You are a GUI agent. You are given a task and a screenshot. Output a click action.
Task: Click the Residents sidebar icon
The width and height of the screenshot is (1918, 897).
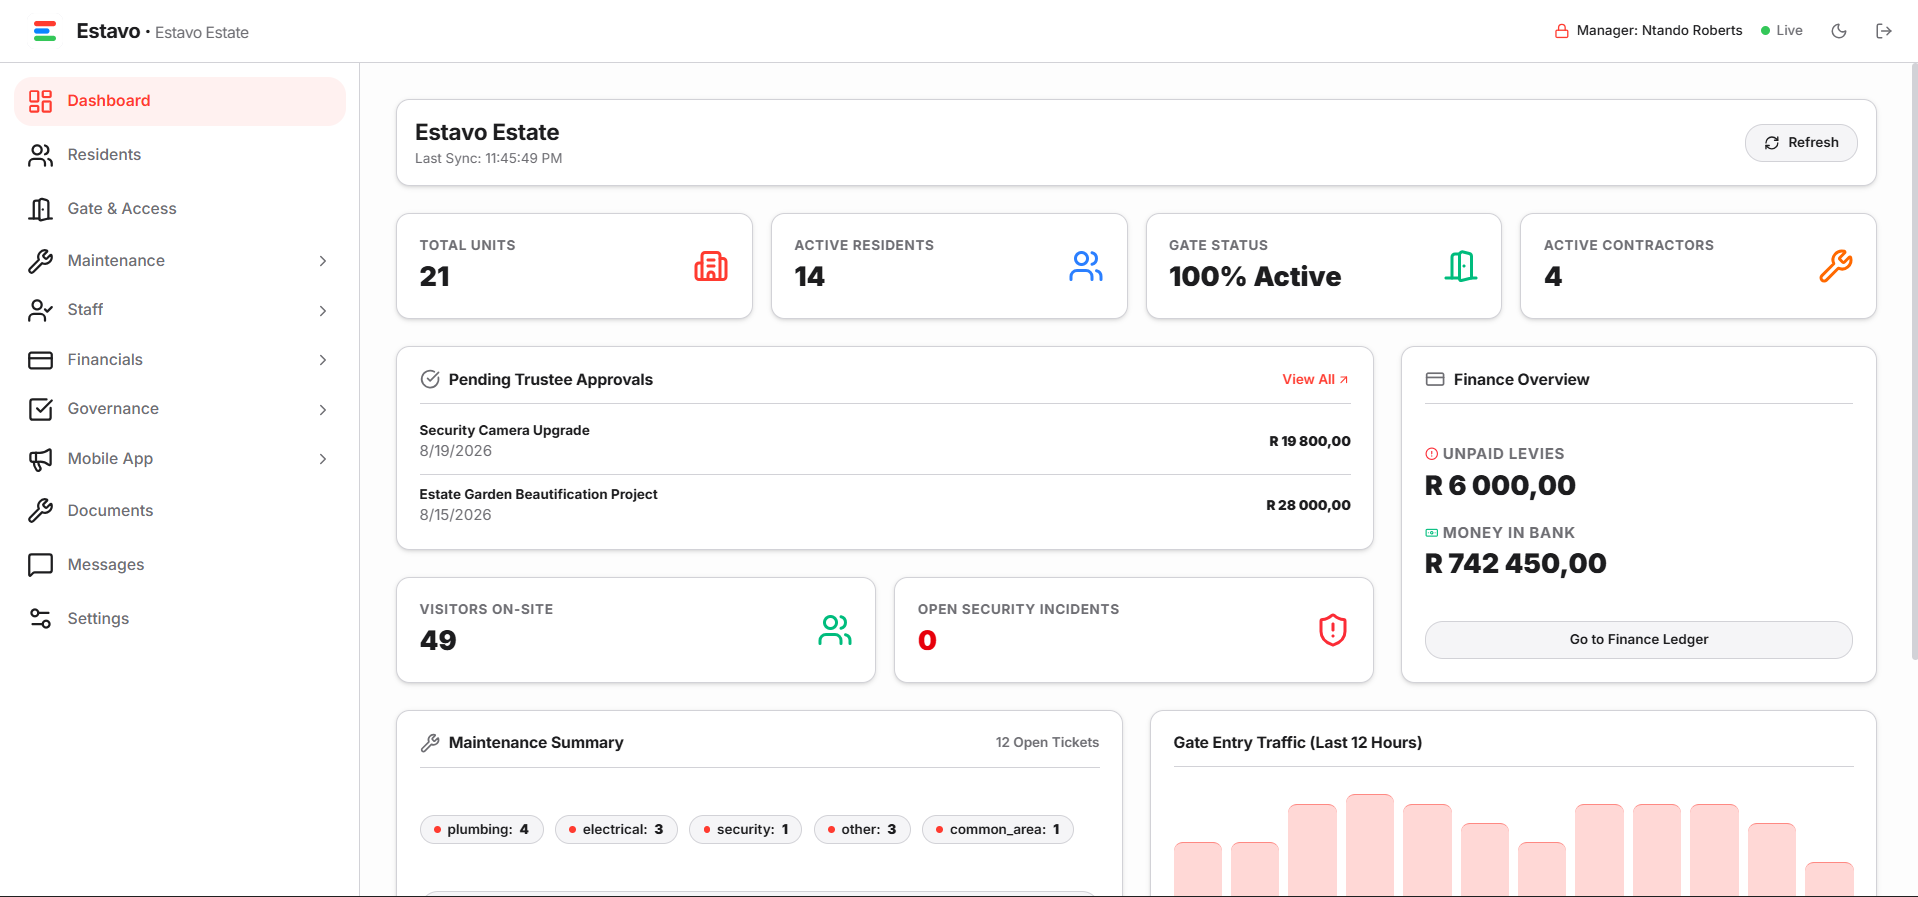40,155
